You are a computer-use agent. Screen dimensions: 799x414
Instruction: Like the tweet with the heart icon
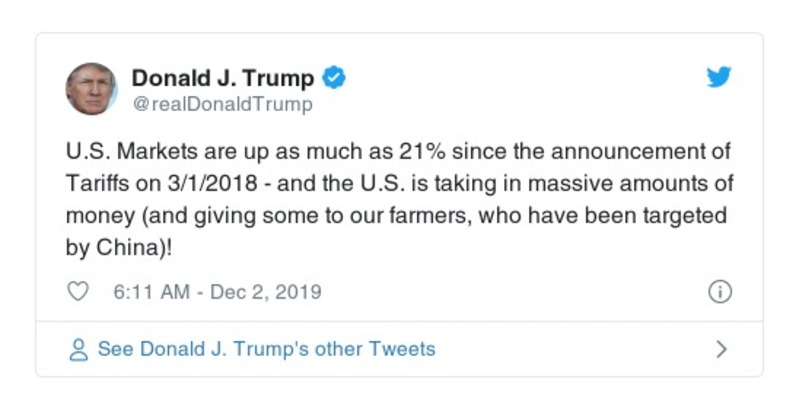pos(78,292)
